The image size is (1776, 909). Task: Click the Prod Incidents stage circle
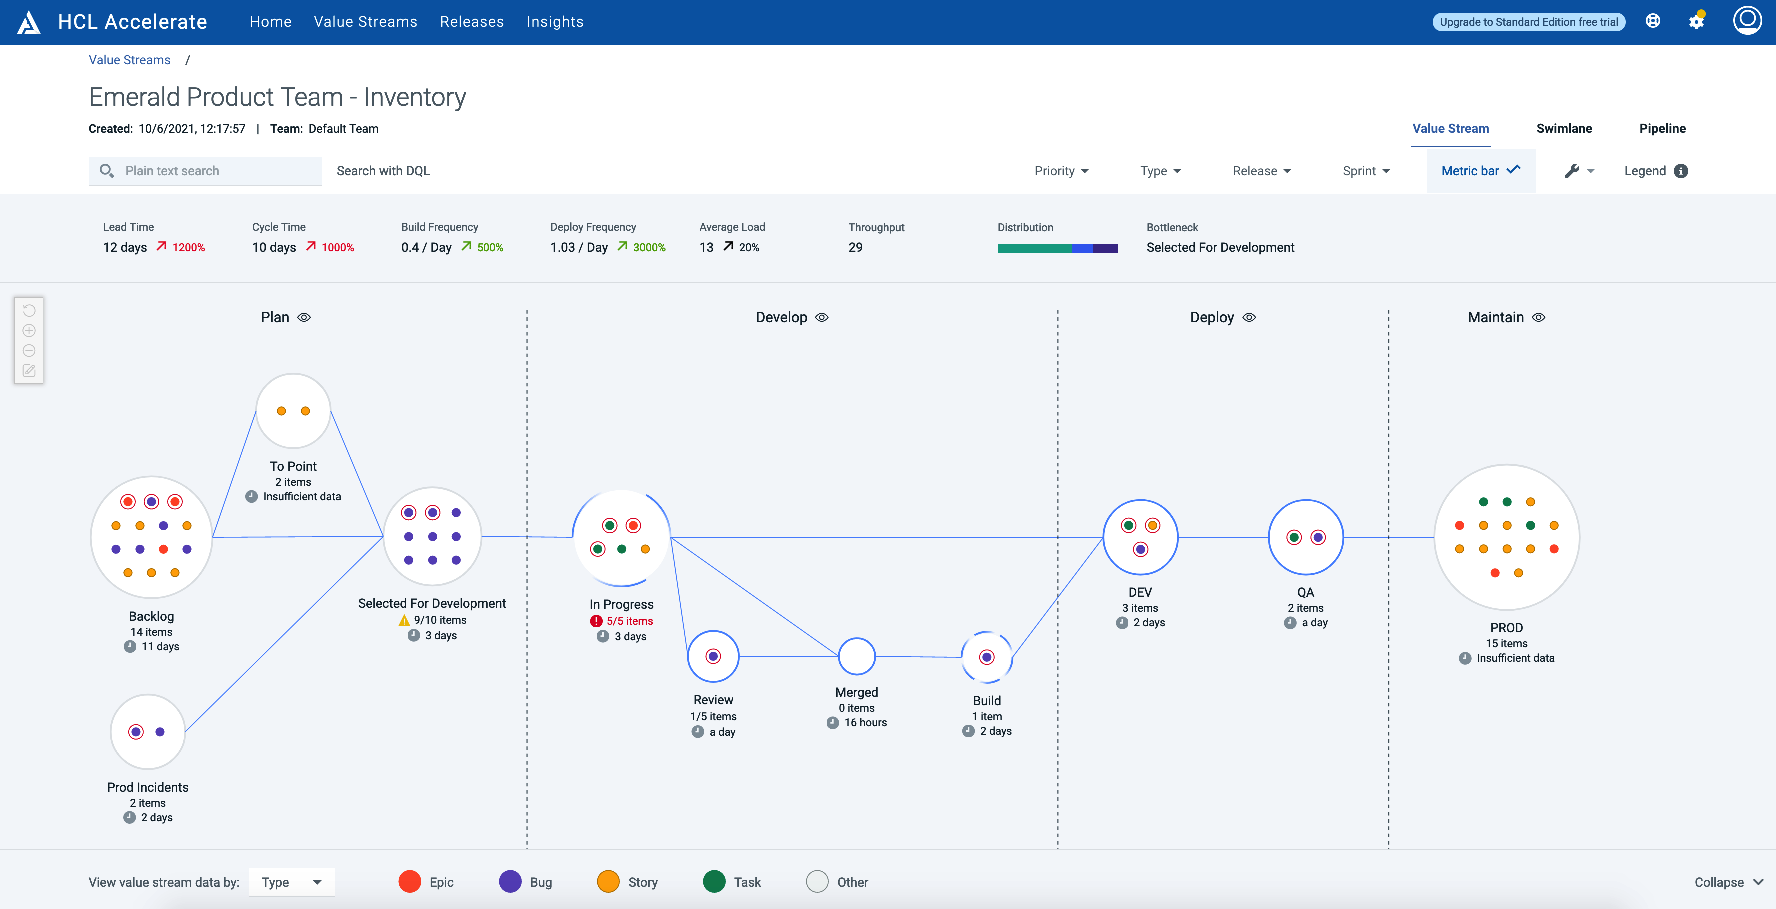point(148,732)
